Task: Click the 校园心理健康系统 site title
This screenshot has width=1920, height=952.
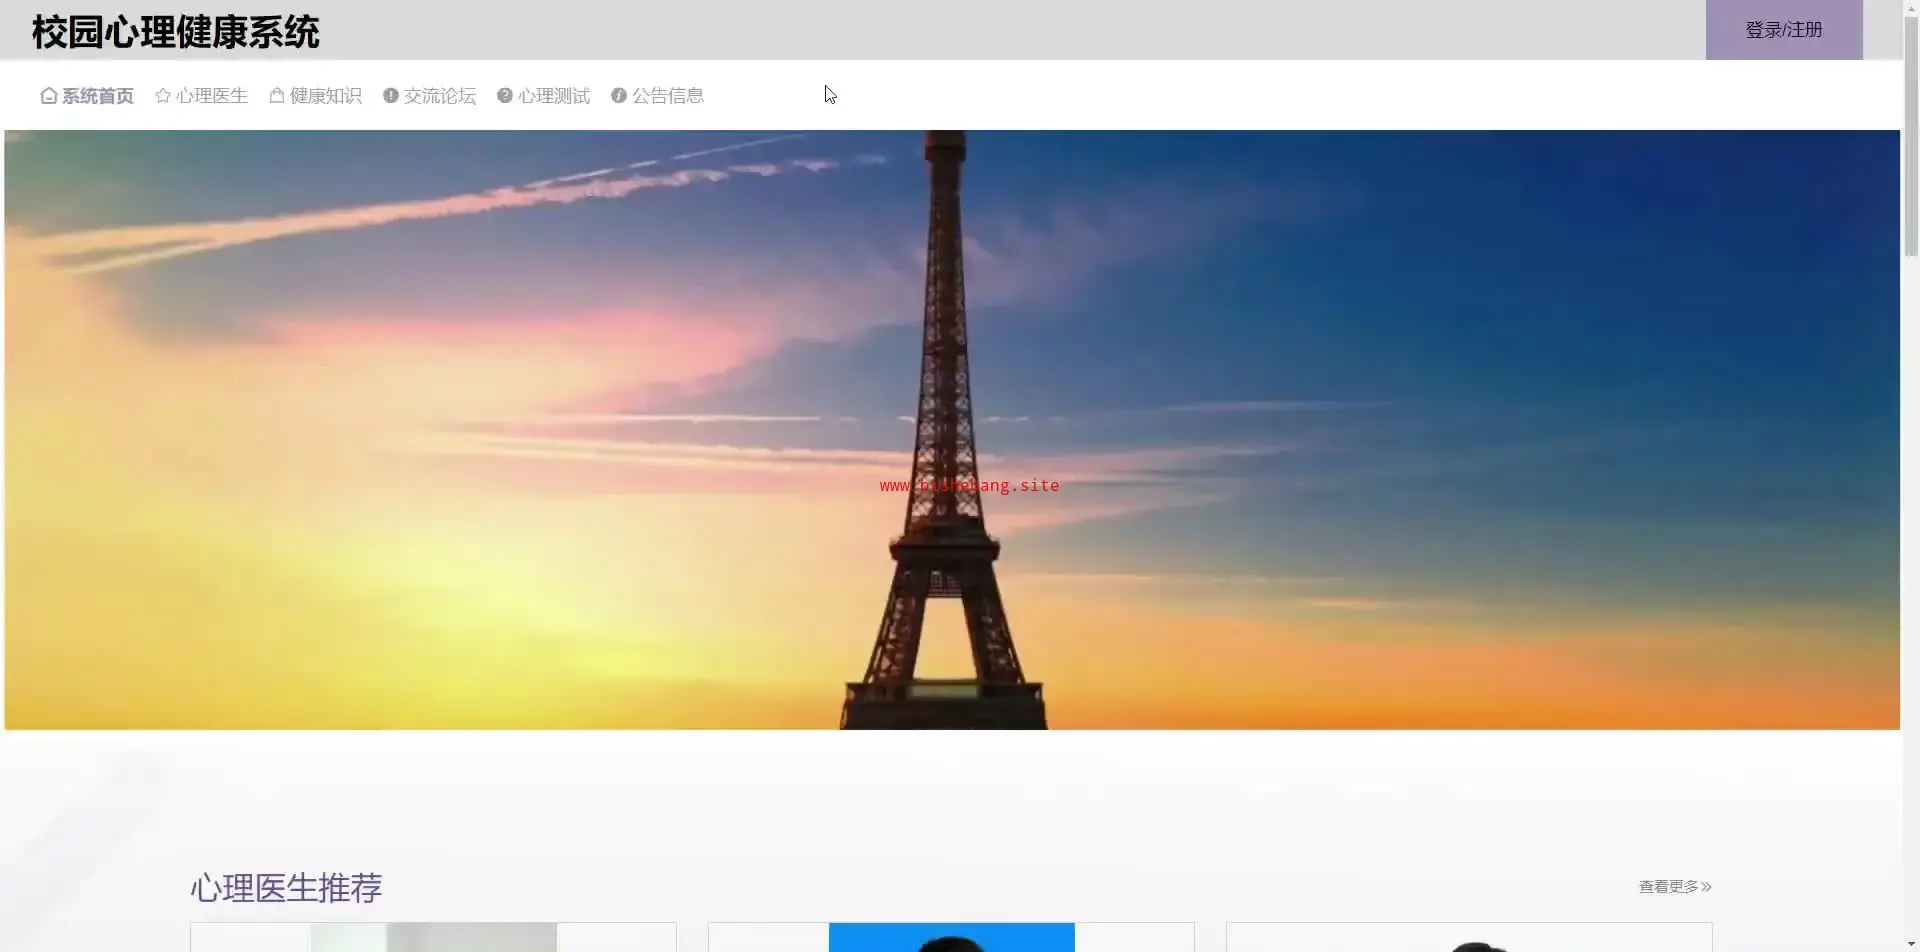Action: [176, 32]
